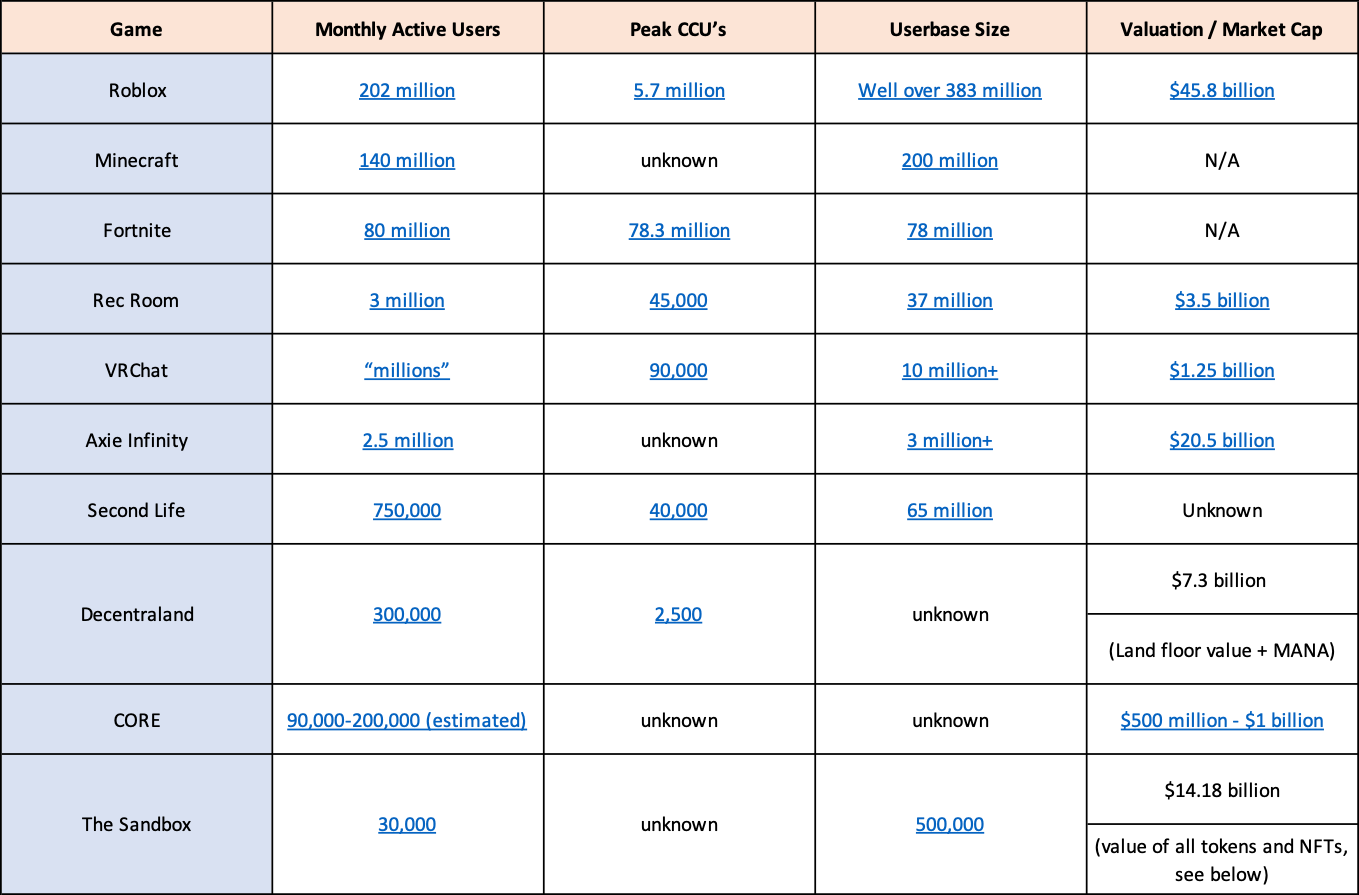Select the '$14.18 billion' cell
The width and height of the screenshot is (1359, 895).
click(1222, 790)
